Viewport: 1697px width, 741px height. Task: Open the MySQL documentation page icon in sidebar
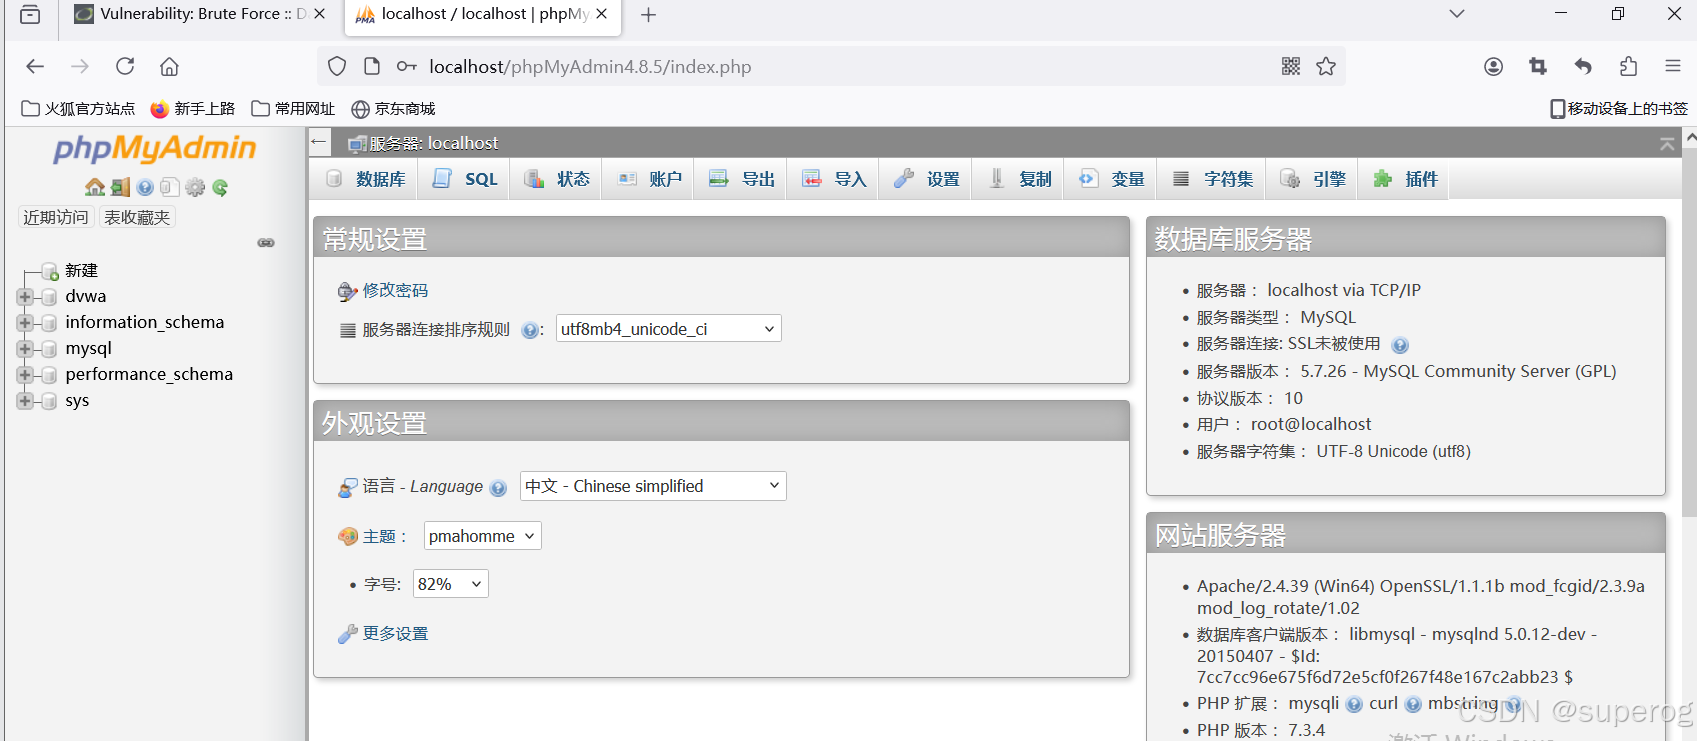169,187
